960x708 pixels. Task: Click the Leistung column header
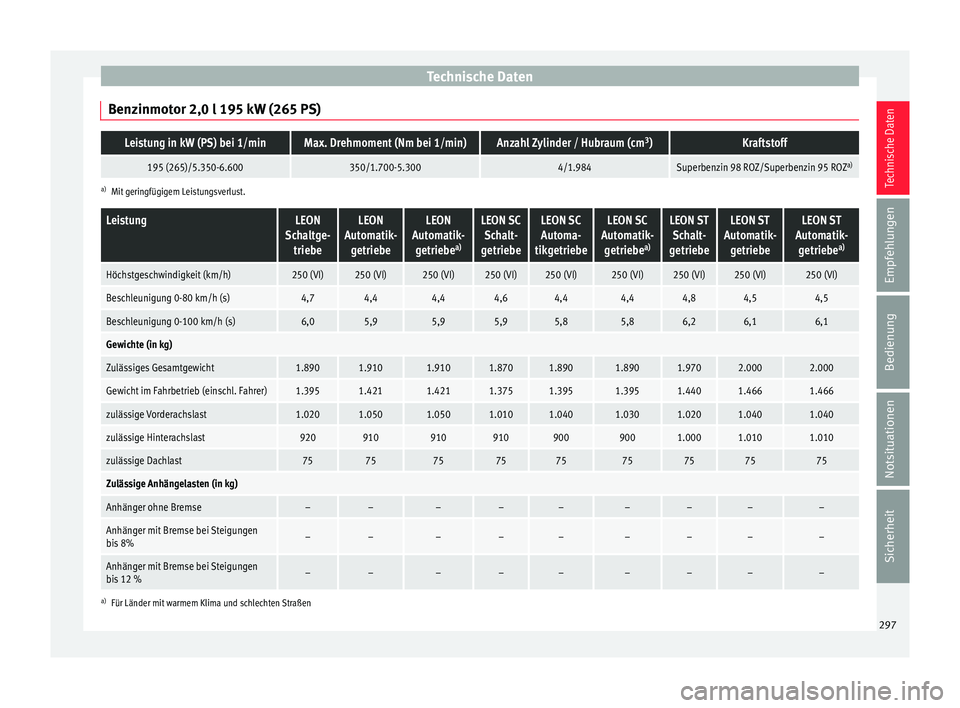tap(189, 235)
